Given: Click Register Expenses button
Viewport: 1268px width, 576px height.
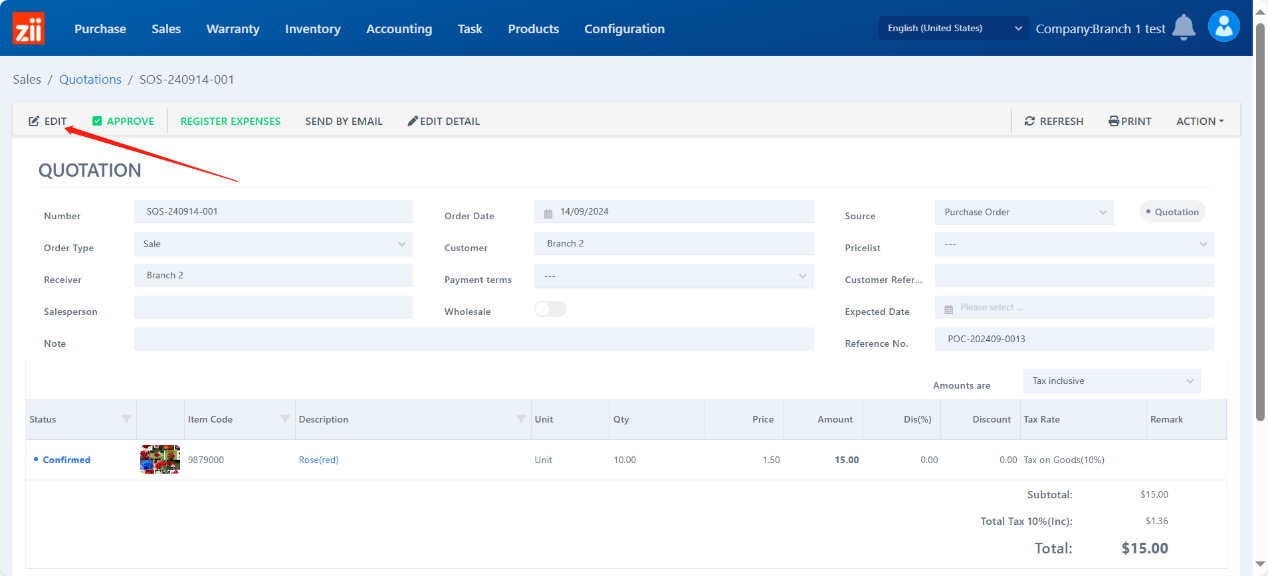Looking at the screenshot, I should tap(230, 121).
